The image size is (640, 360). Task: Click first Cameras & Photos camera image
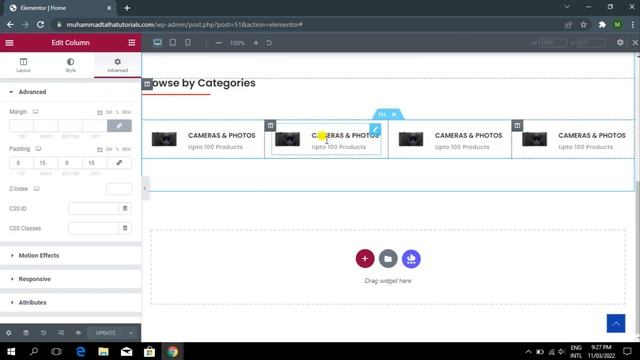(x=164, y=139)
